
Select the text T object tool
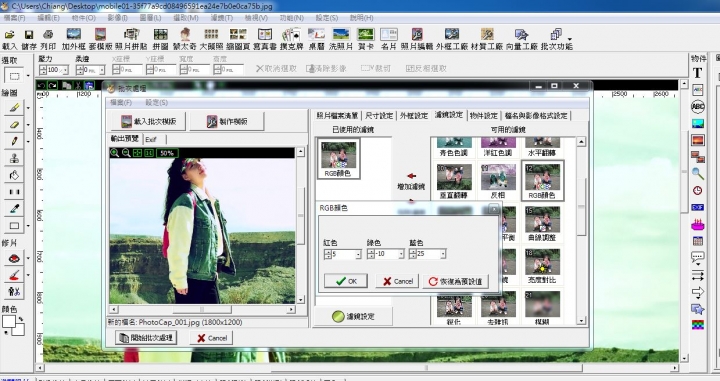[698, 73]
